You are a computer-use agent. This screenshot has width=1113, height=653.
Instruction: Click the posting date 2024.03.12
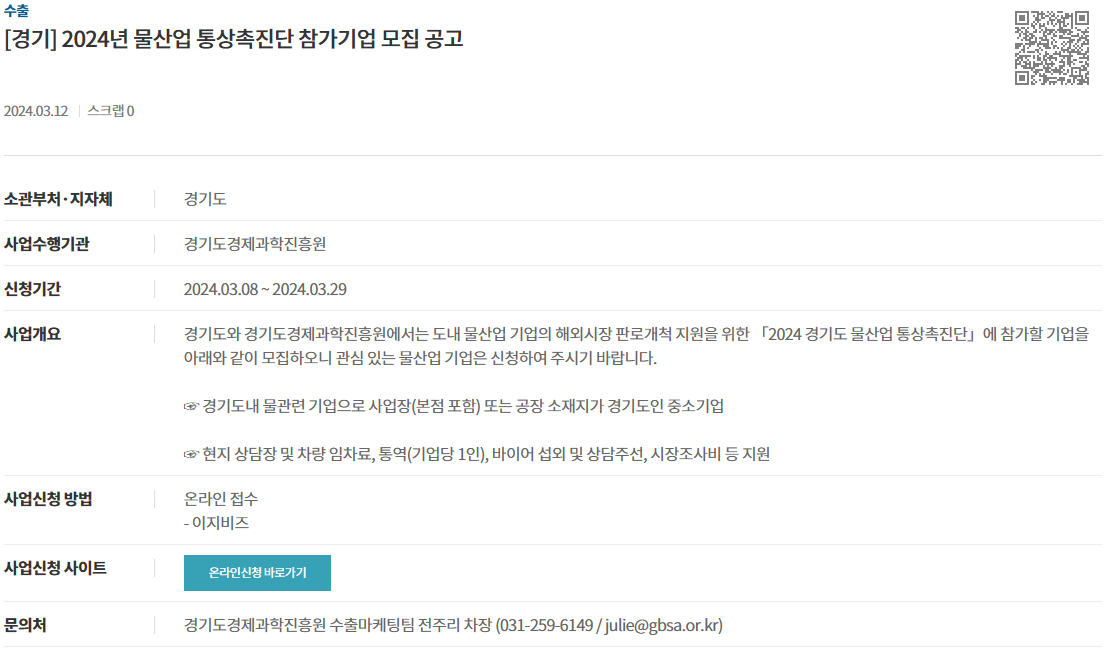tap(36, 111)
